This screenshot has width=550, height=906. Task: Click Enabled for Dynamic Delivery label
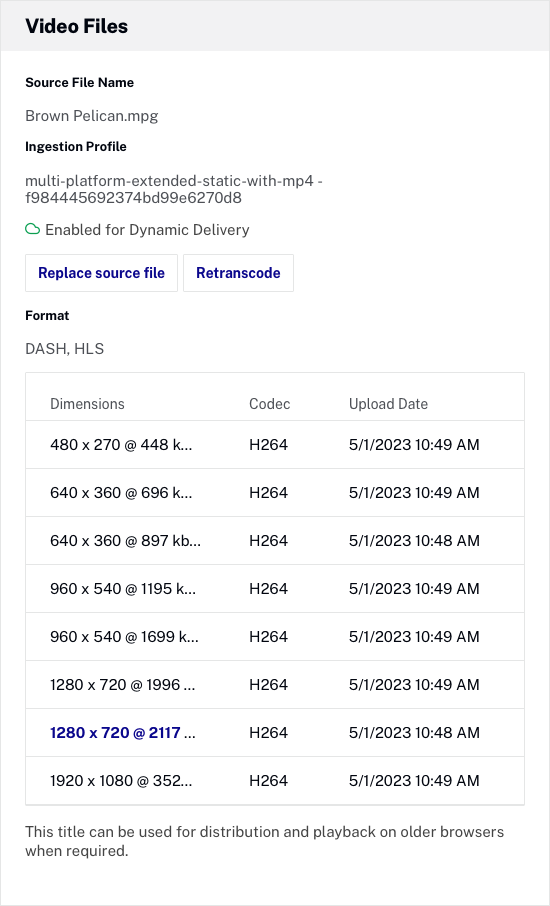(x=147, y=229)
